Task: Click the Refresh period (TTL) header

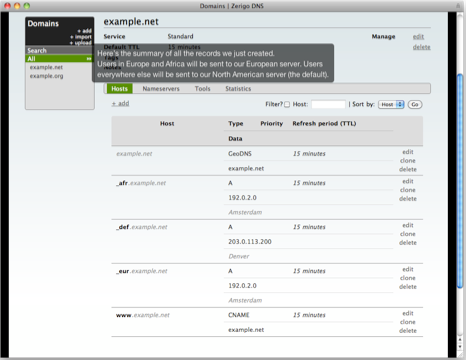Action: tap(324, 124)
